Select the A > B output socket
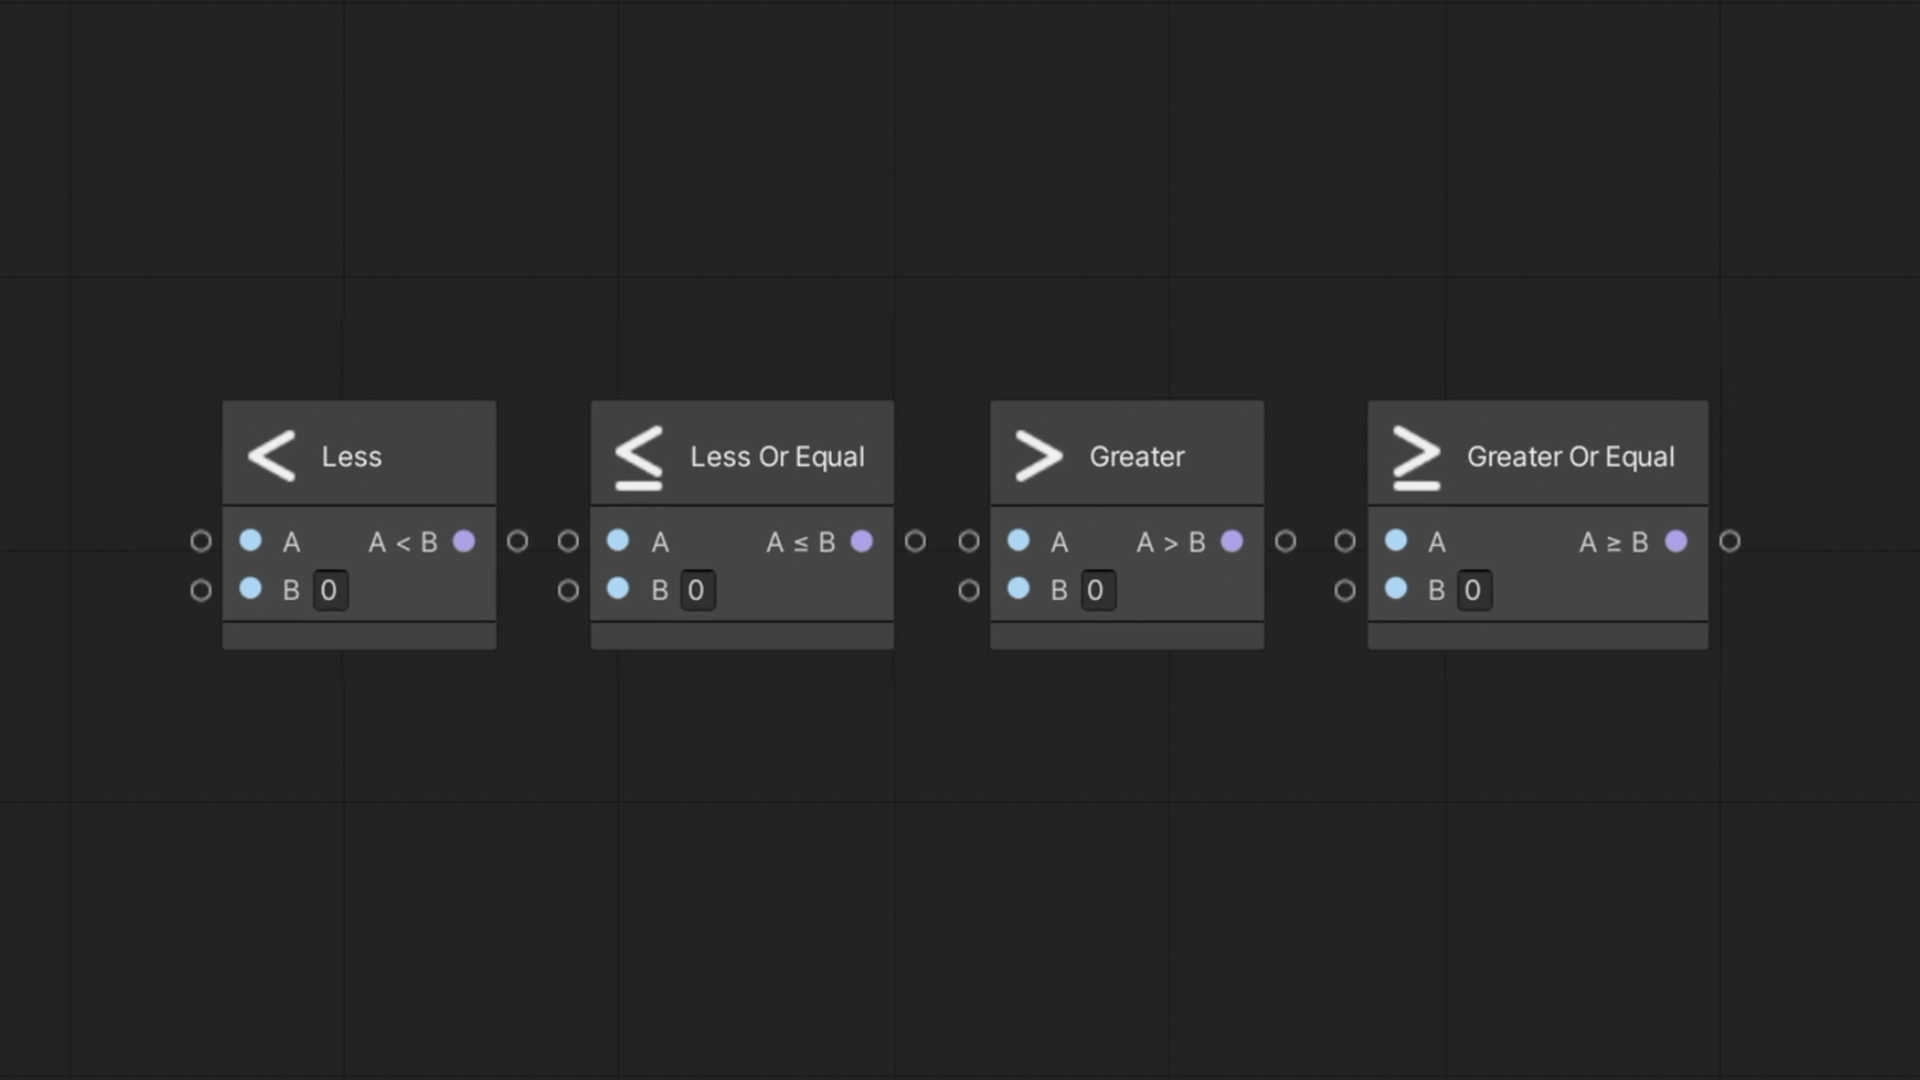Viewport: 1920px width, 1080px height. [1232, 542]
